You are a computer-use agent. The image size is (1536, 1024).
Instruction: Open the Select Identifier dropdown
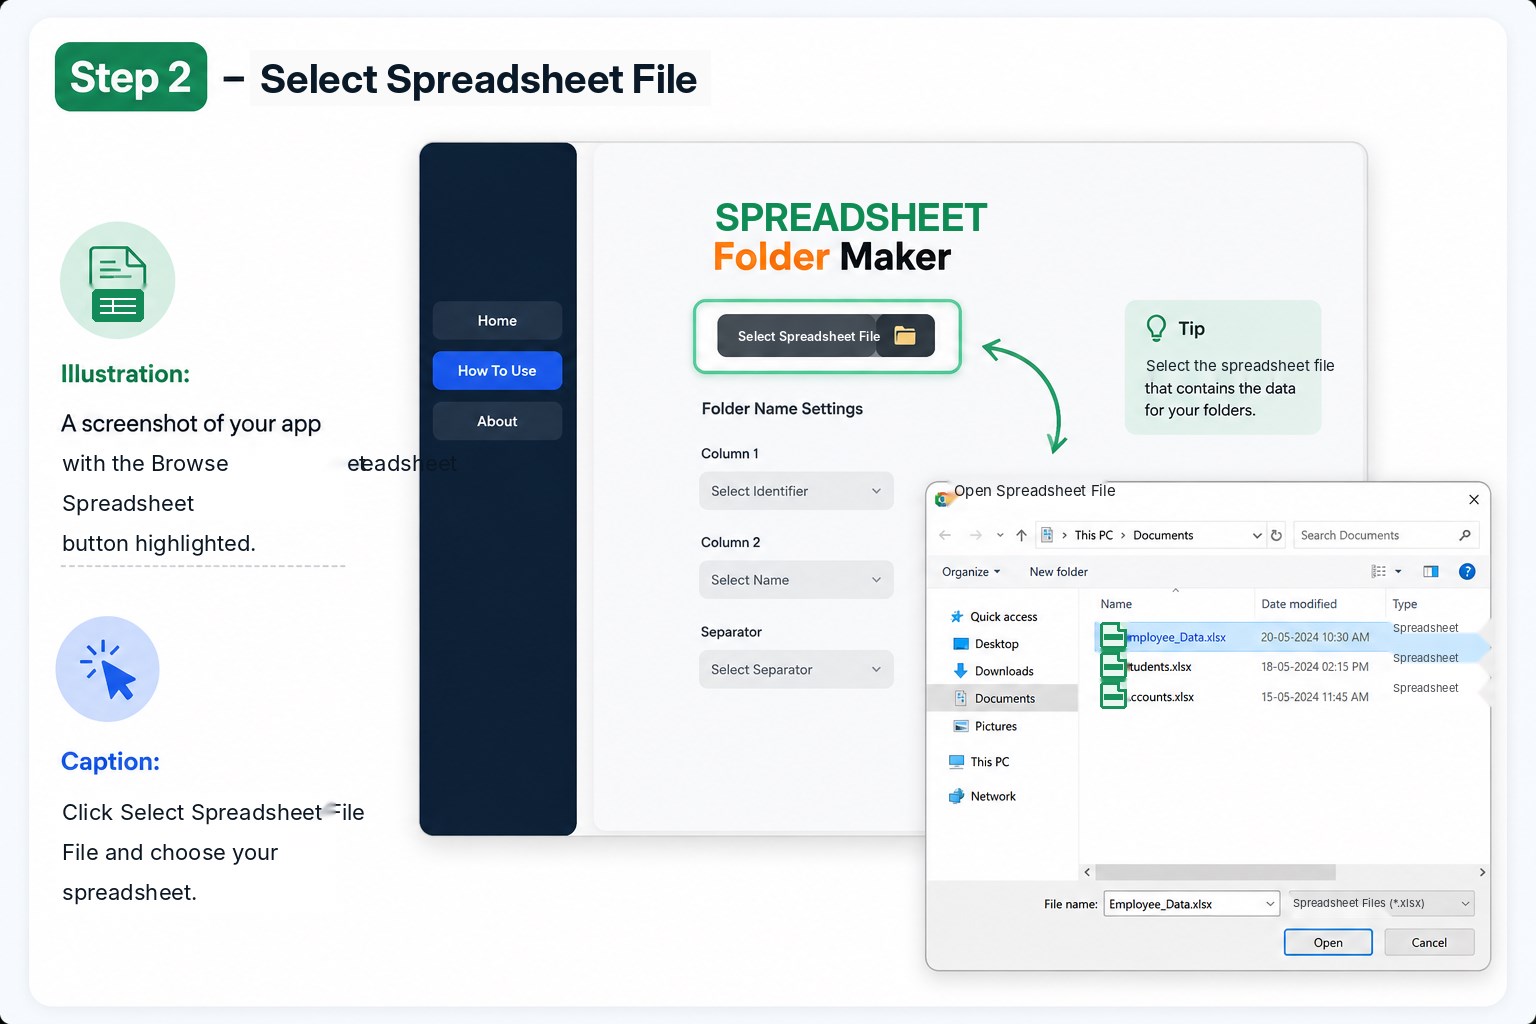796,491
